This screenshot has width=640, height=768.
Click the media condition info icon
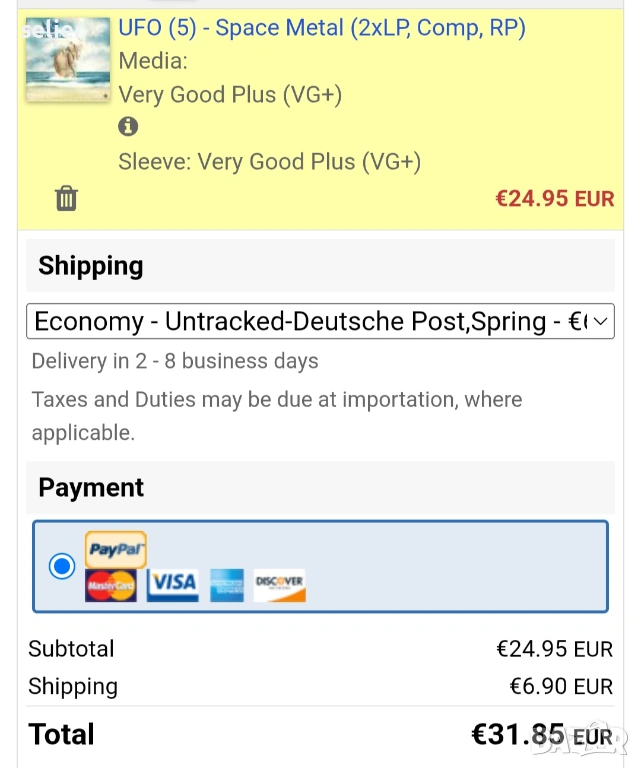[x=128, y=127]
